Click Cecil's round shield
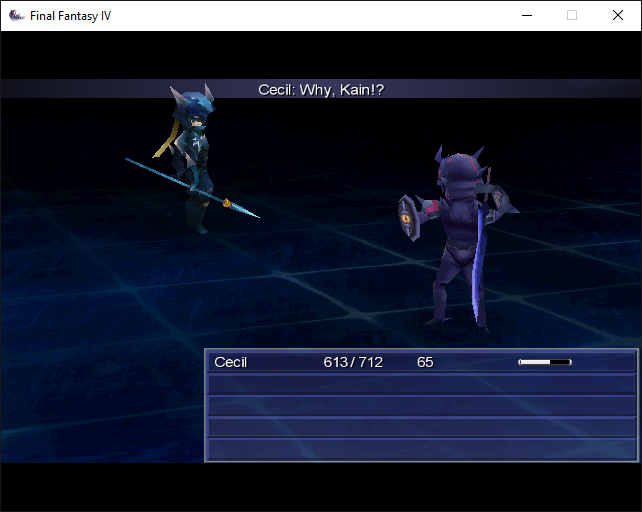The height and width of the screenshot is (512, 642). pyautogui.click(x=409, y=218)
